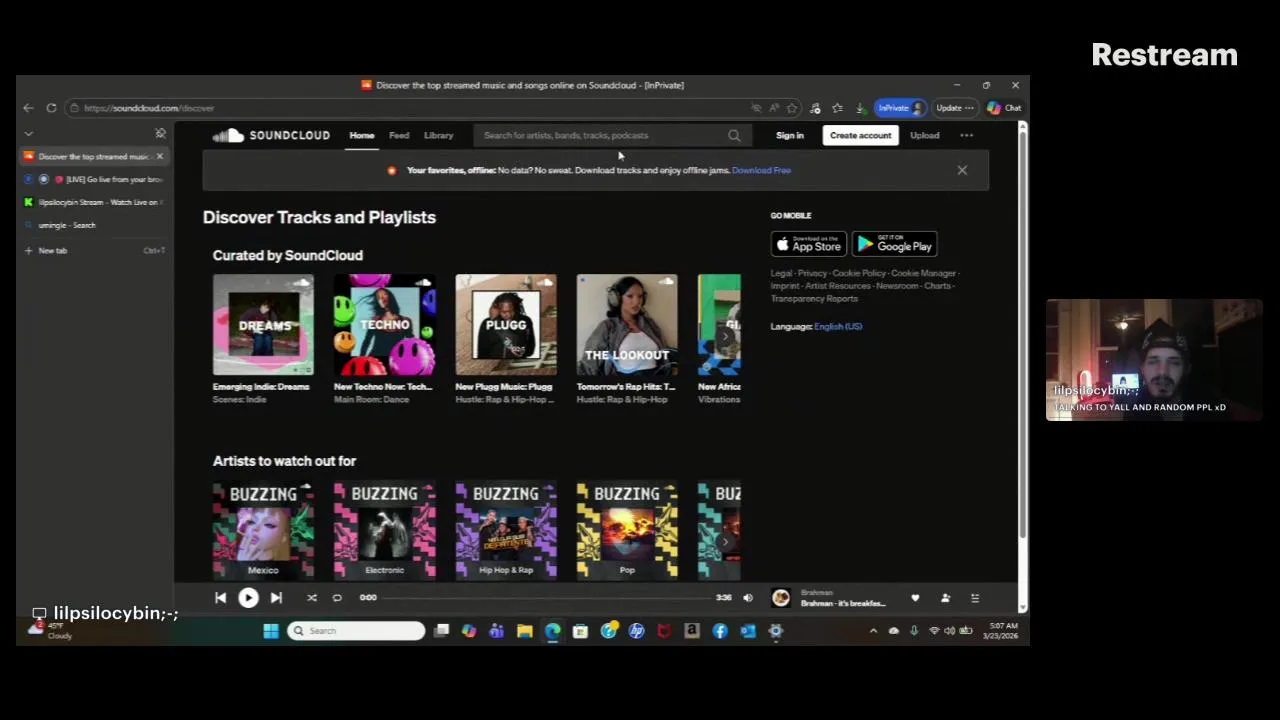The height and width of the screenshot is (720, 1280).
Task: Open the Buzzing Mexico playlist
Action: [263, 530]
